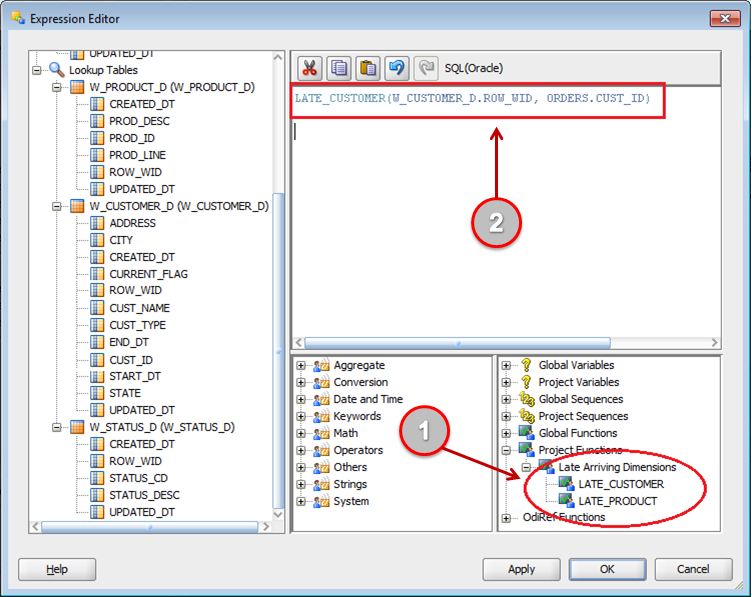
Task: Click the Conversion functions category icon
Action: click(321, 383)
